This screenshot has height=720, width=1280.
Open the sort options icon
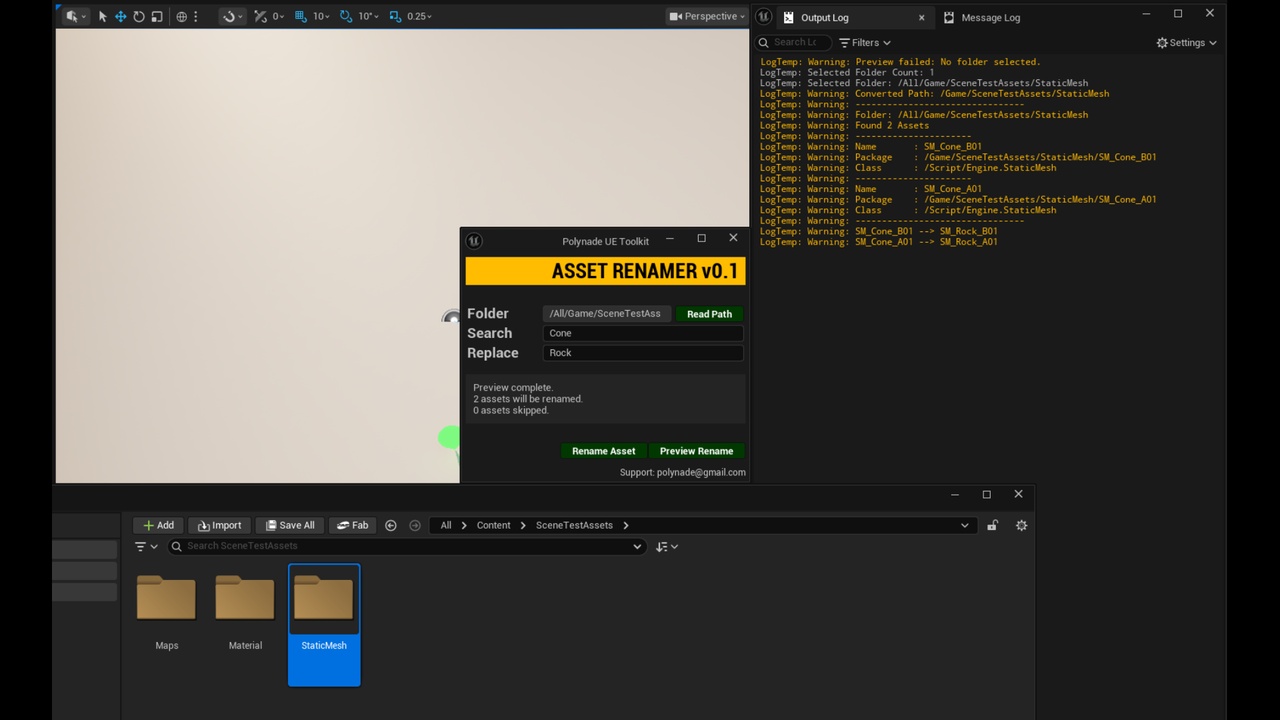(667, 546)
